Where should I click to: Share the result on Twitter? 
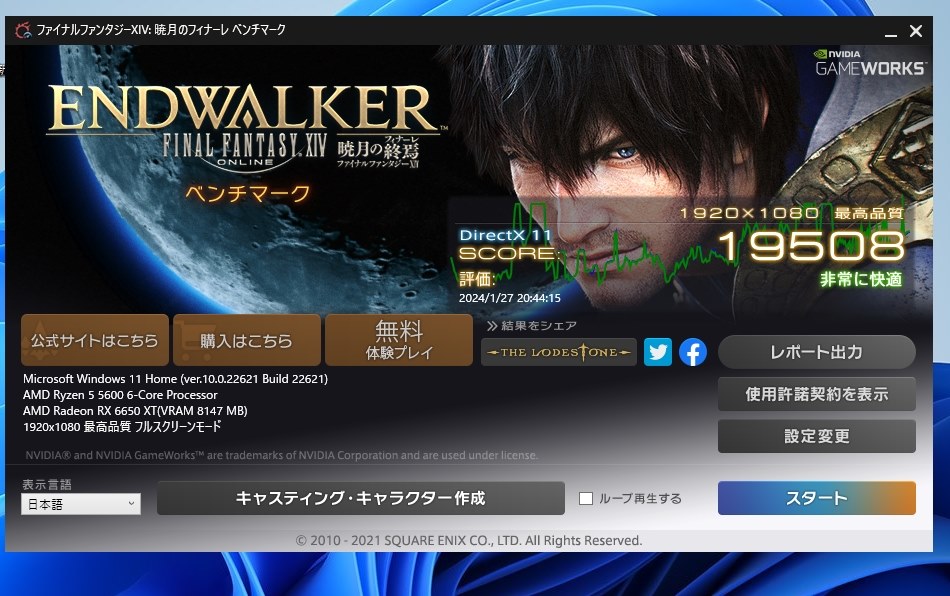click(657, 352)
